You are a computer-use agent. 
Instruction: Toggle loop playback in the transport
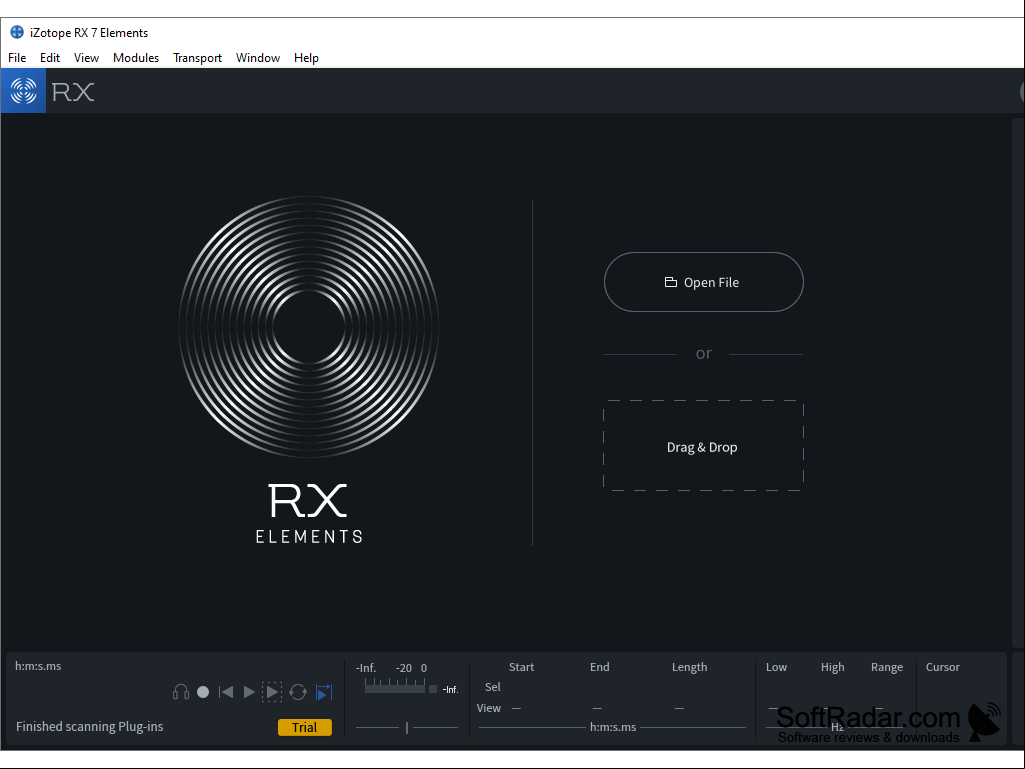[x=298, y=692]
